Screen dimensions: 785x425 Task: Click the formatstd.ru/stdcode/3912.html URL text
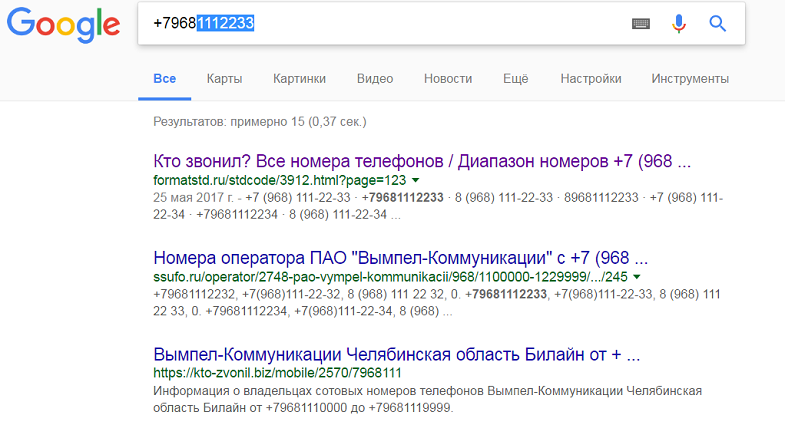point(279,180)
